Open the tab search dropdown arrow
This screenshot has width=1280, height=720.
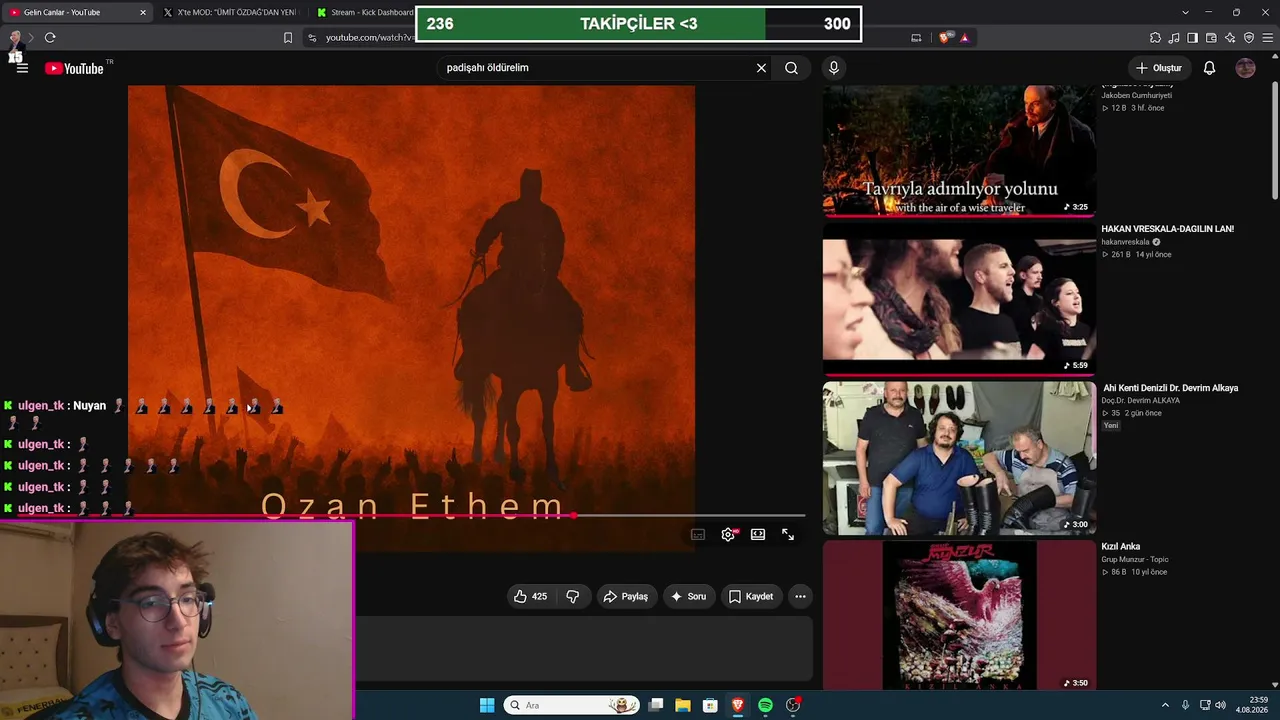point(1185,12)
